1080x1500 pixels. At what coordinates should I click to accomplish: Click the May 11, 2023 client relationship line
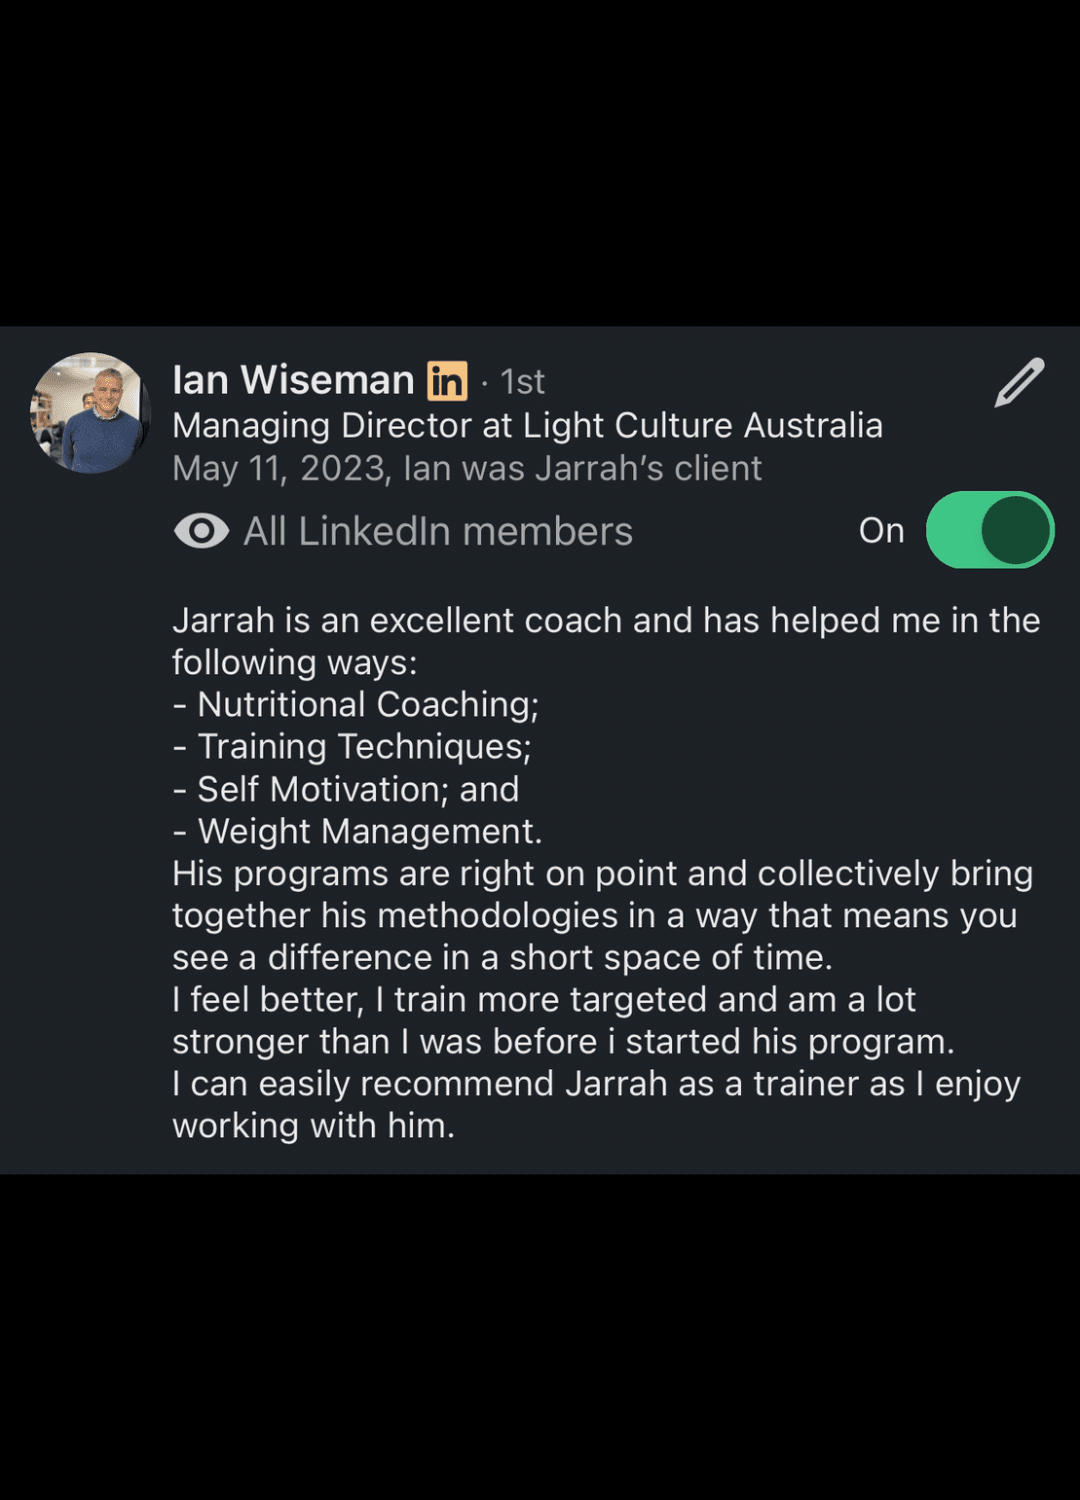(467, 468)
